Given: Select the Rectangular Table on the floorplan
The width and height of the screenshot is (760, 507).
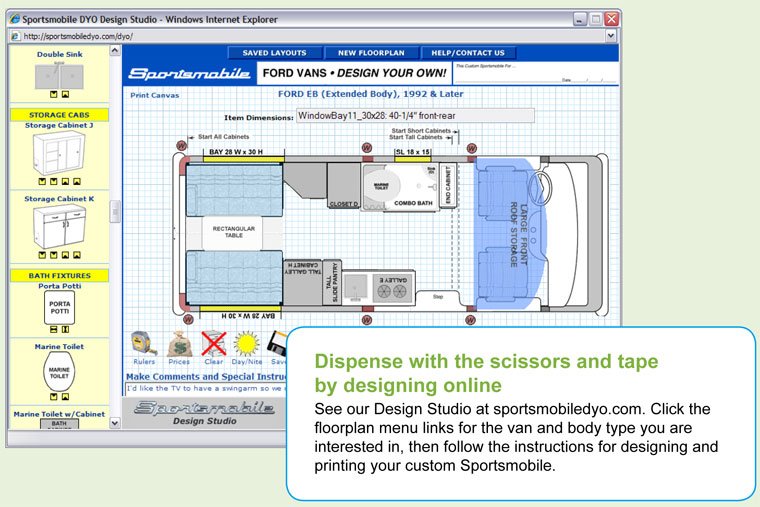Looking at the screenshot, I should coord(232,233).
